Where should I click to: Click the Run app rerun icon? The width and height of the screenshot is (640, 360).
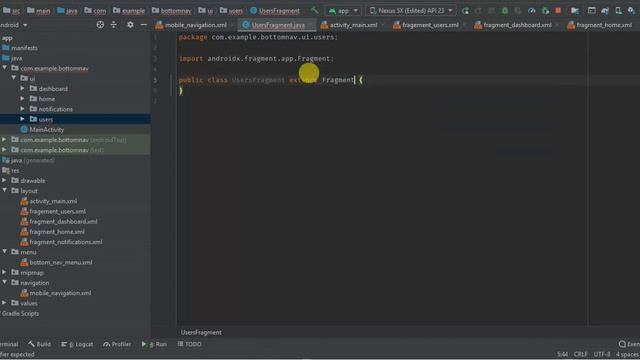(465, 11)
